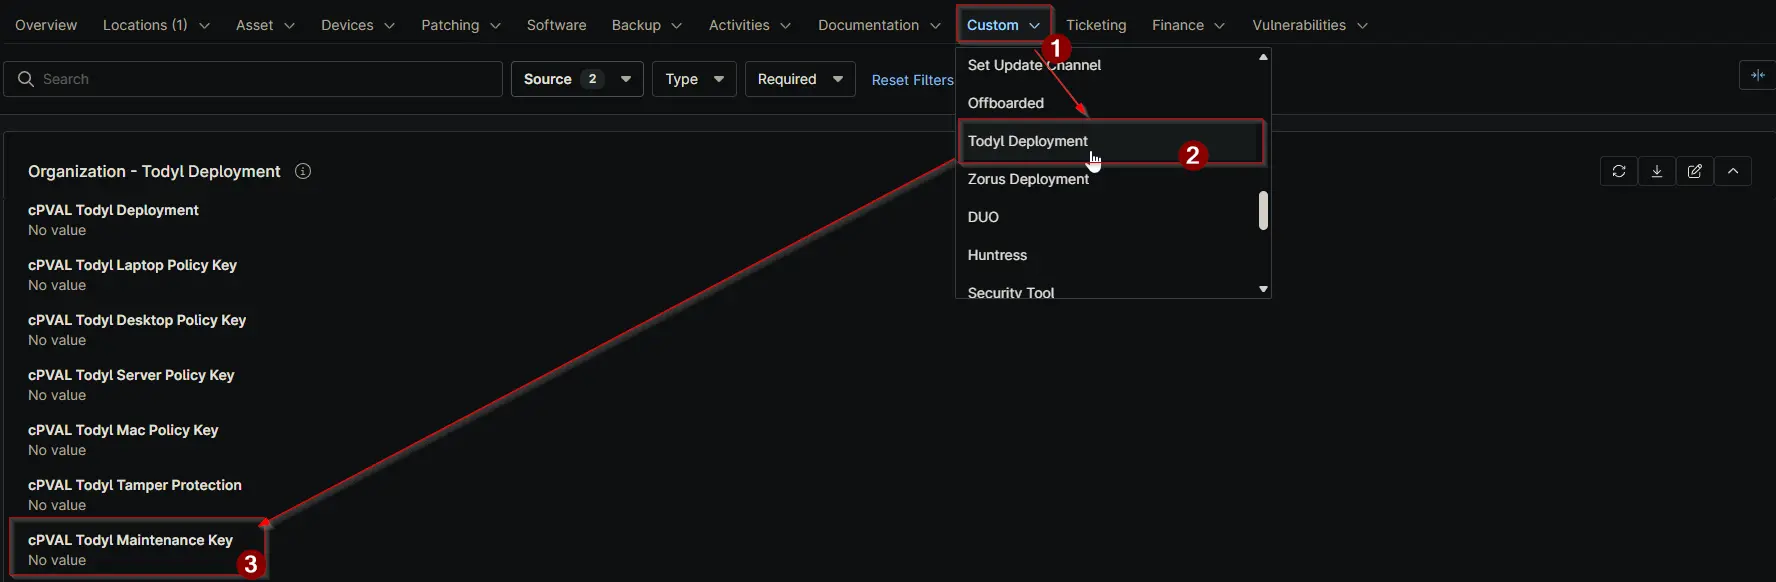Open the Required filter dropdown
Viewport: 1776px width, 582px height.
(x=800, y=79)
